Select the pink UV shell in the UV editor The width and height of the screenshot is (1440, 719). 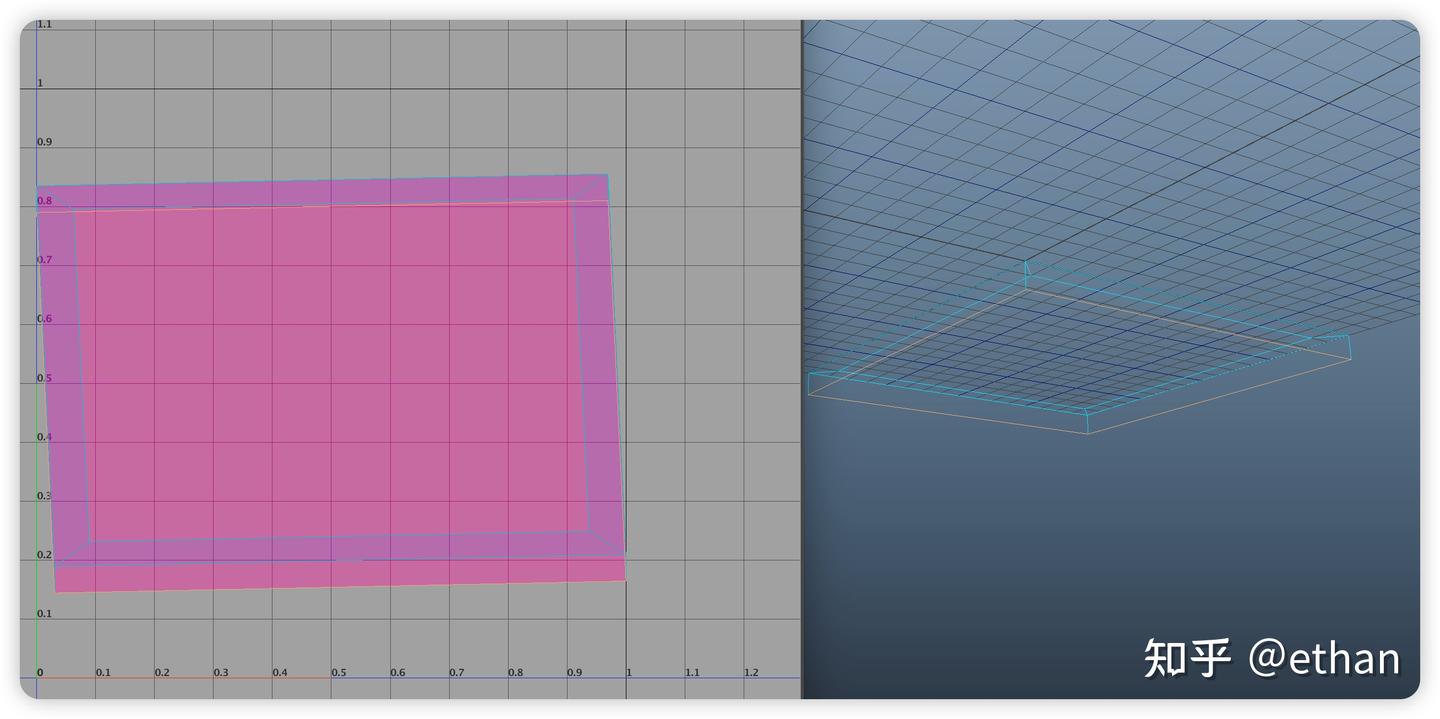point(331,383)
